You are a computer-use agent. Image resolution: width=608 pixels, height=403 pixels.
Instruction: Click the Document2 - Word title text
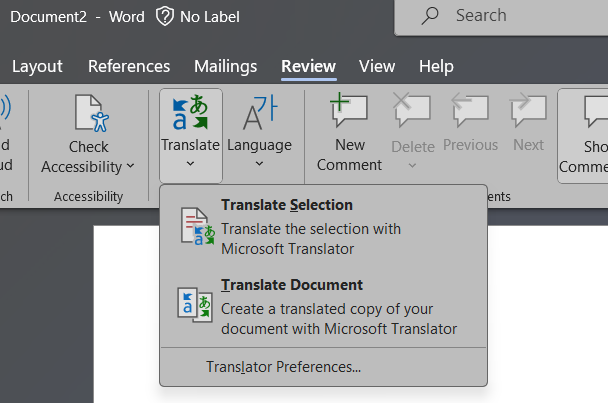[x=77, y=17]
